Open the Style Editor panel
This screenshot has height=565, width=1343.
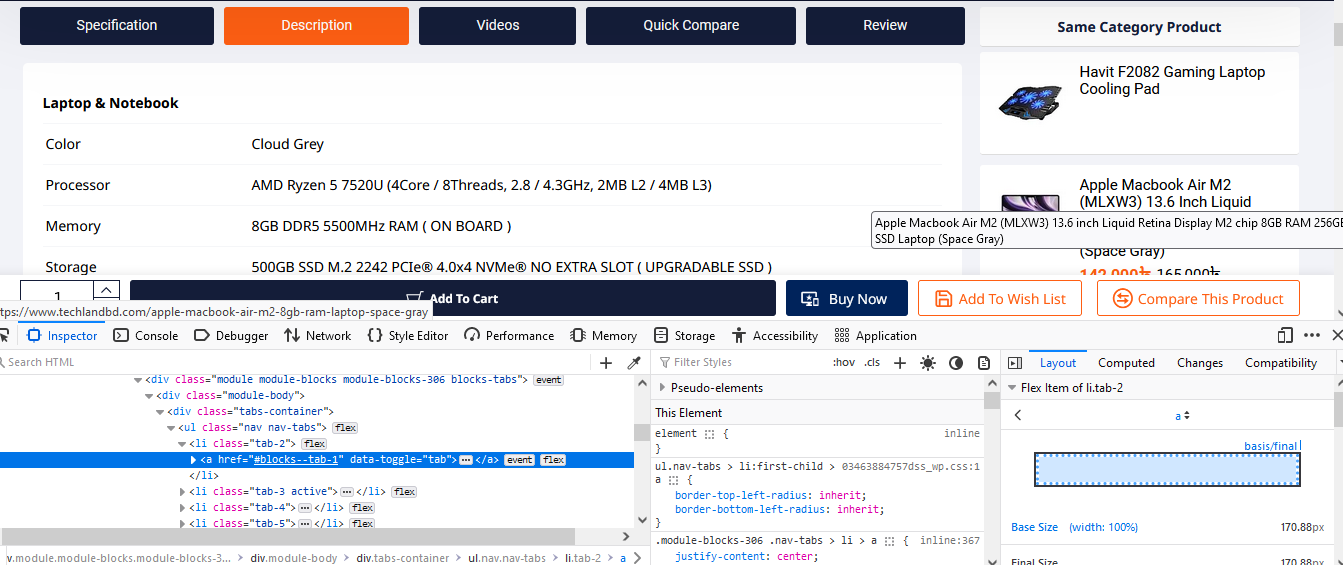[407, 336]
